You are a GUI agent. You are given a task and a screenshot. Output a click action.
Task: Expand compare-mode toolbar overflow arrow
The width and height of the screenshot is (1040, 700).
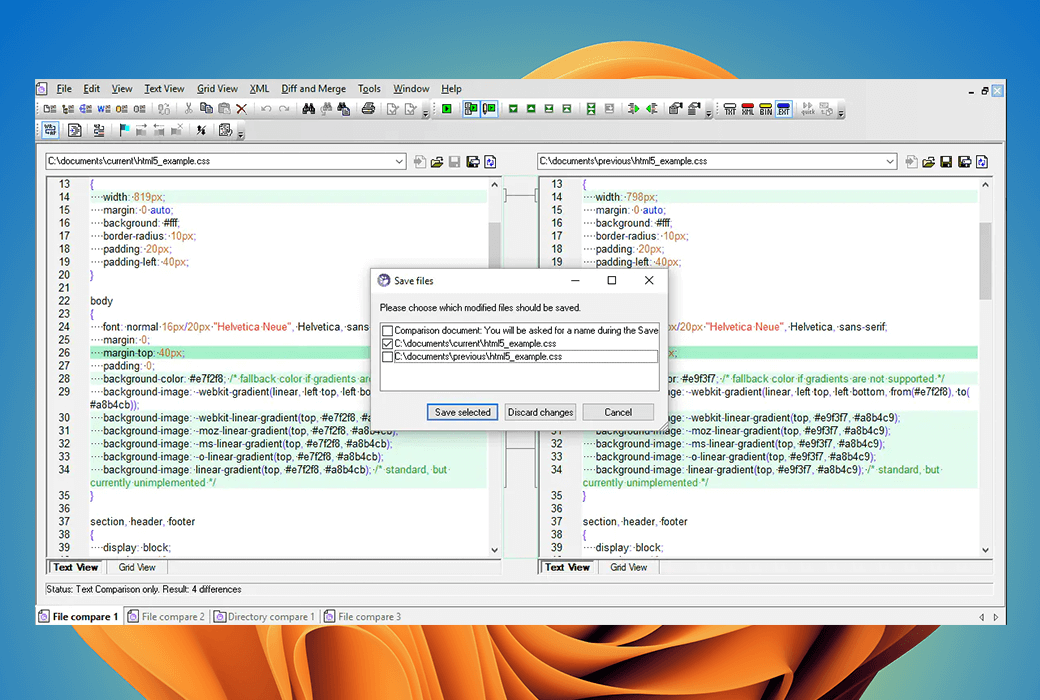[841, 113]
